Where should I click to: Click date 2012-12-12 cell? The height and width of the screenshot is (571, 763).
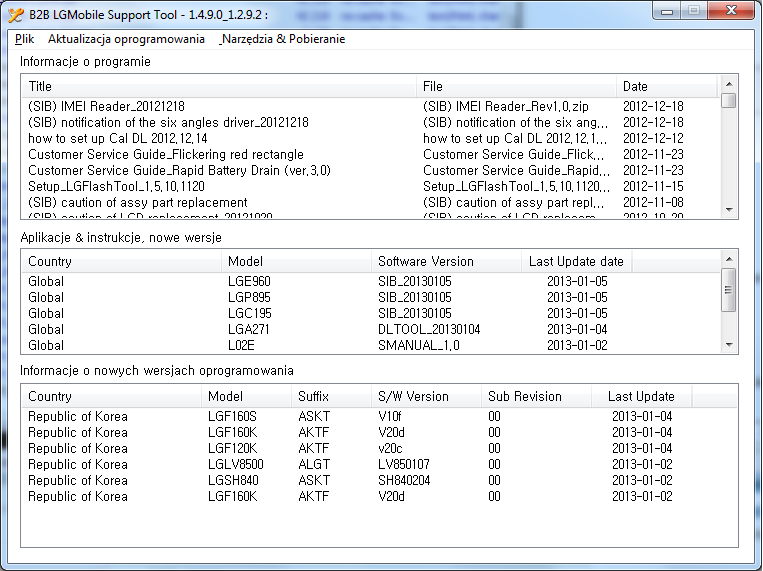tap(653, 138)
